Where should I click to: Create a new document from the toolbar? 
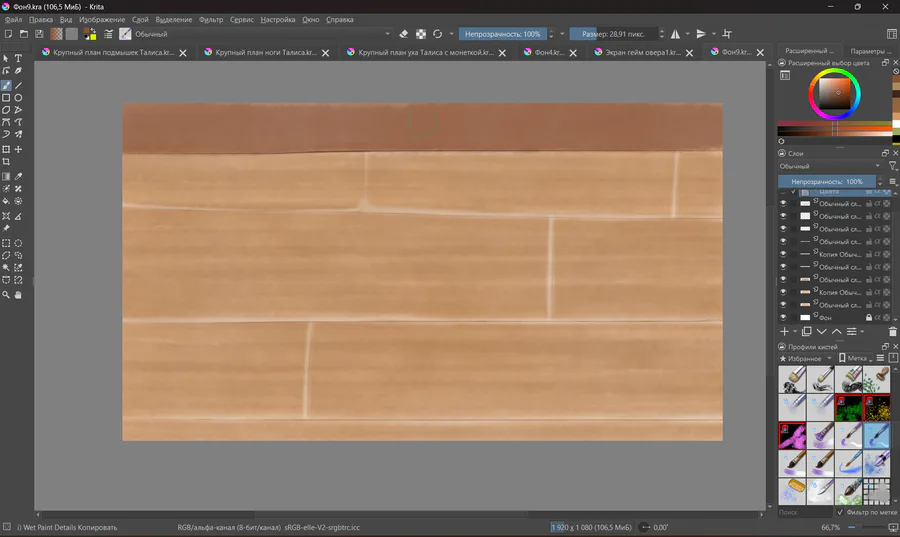8,34
